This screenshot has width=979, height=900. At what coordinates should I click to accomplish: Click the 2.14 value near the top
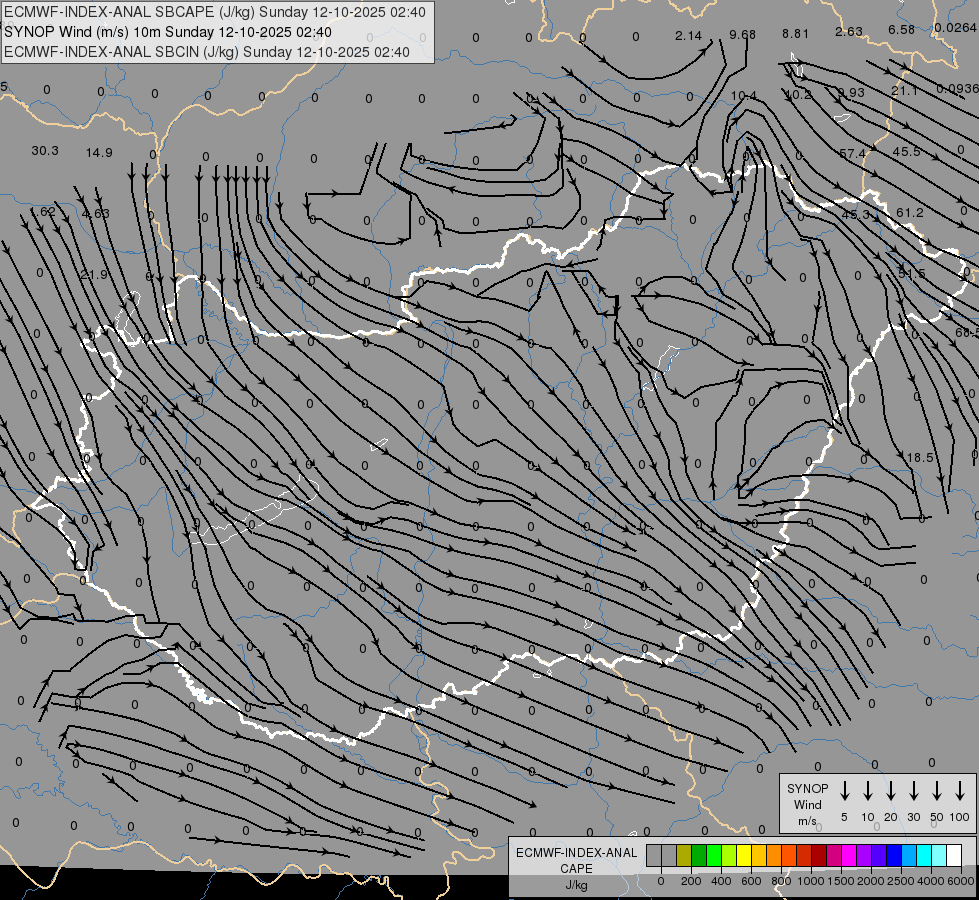(x=688, y=36)
